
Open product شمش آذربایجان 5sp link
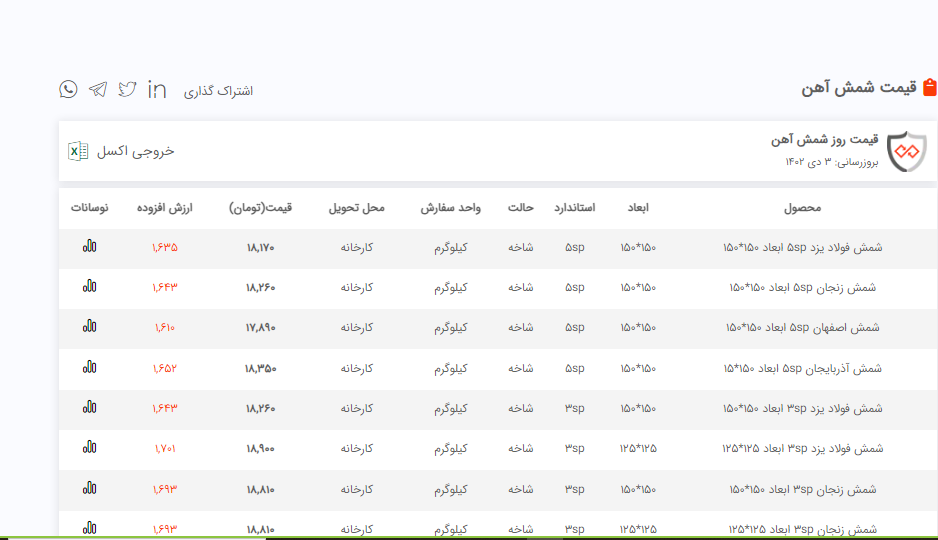pos(803,368)
